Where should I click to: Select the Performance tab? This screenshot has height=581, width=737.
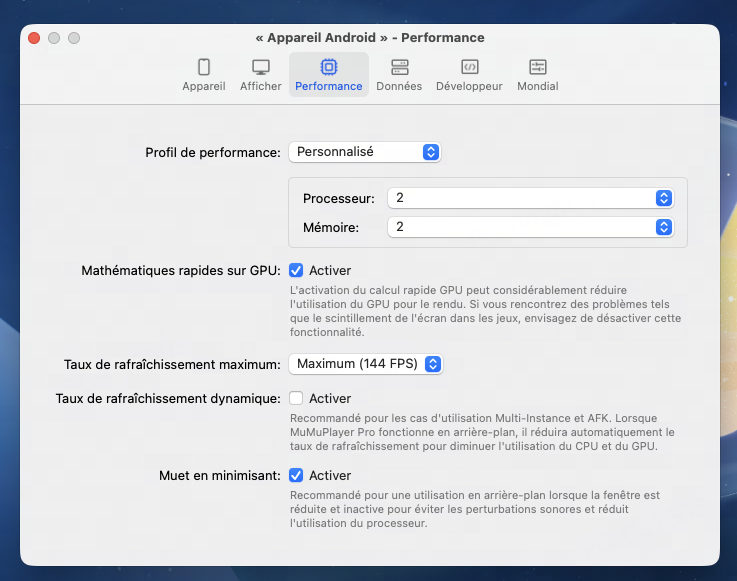click(x=329, y=74)
